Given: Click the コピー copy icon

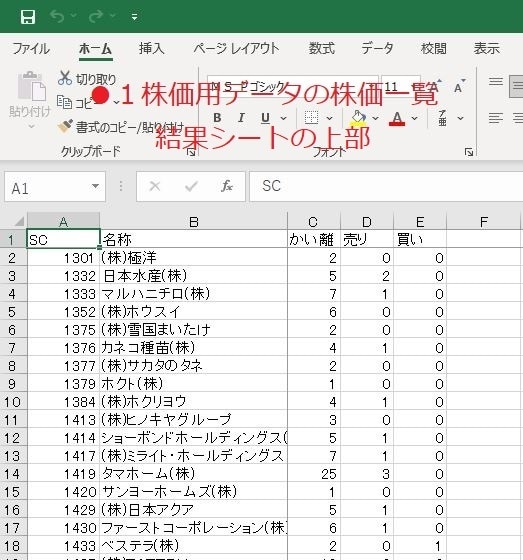Looking at the screenshot, I should coord(64,102).
